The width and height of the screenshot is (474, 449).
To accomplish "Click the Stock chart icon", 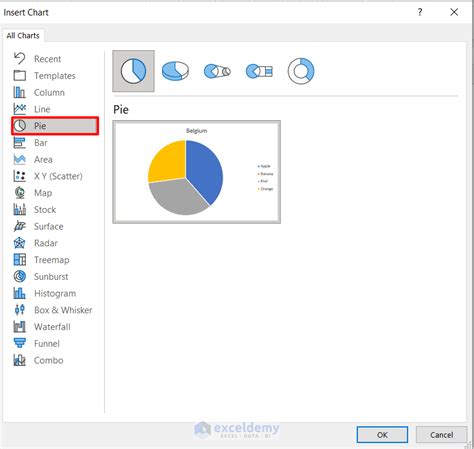I will [20, 209].
